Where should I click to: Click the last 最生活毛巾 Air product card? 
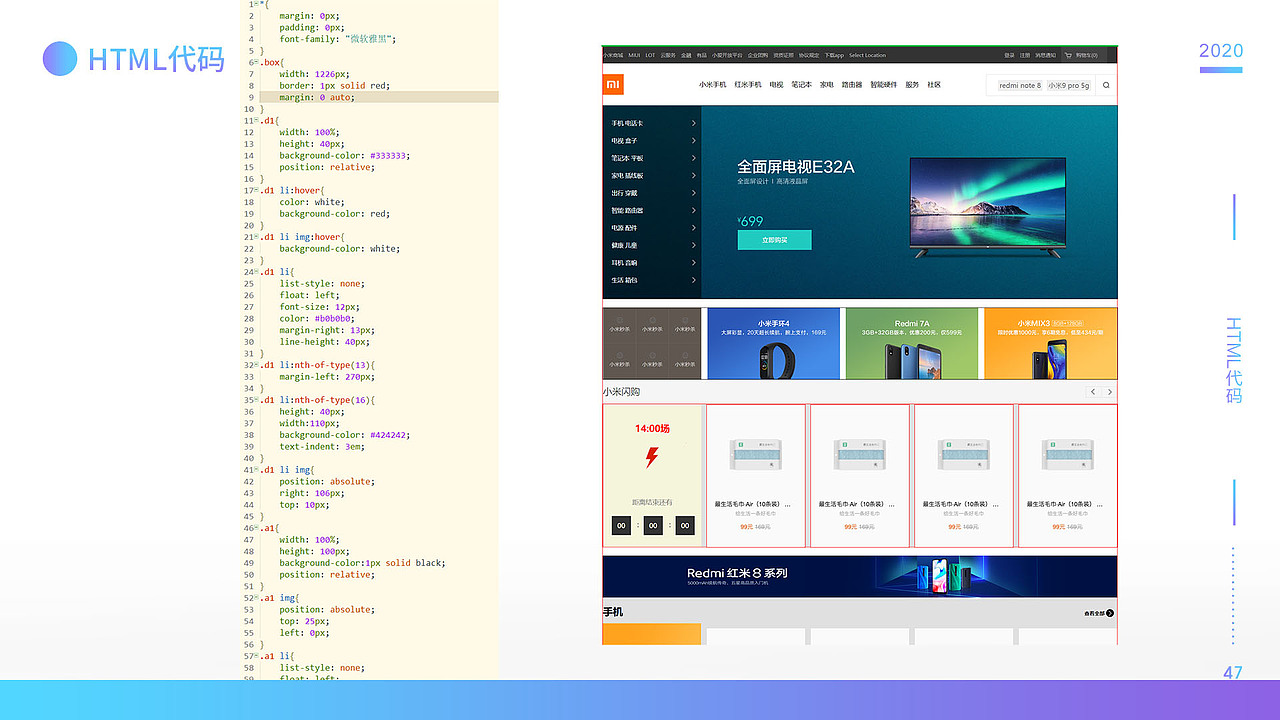click(x=1067, y=476)
